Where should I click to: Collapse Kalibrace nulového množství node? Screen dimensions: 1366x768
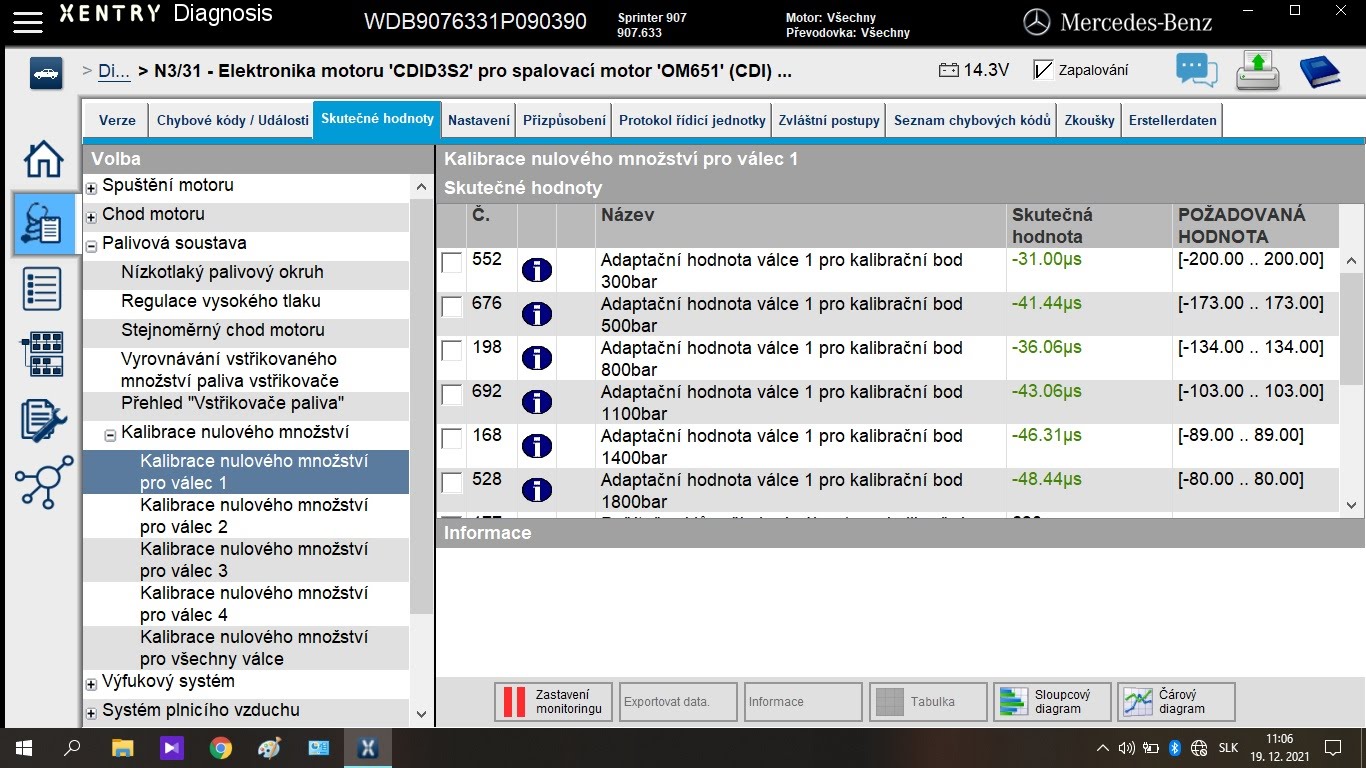pyautogui.click(x=110, y=436)
